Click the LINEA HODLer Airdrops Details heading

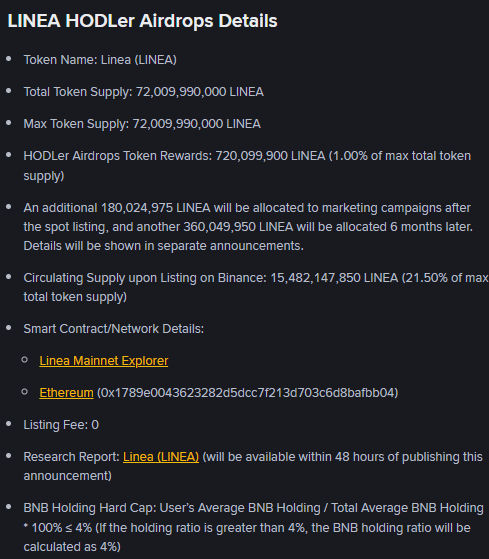click(142, 21)
